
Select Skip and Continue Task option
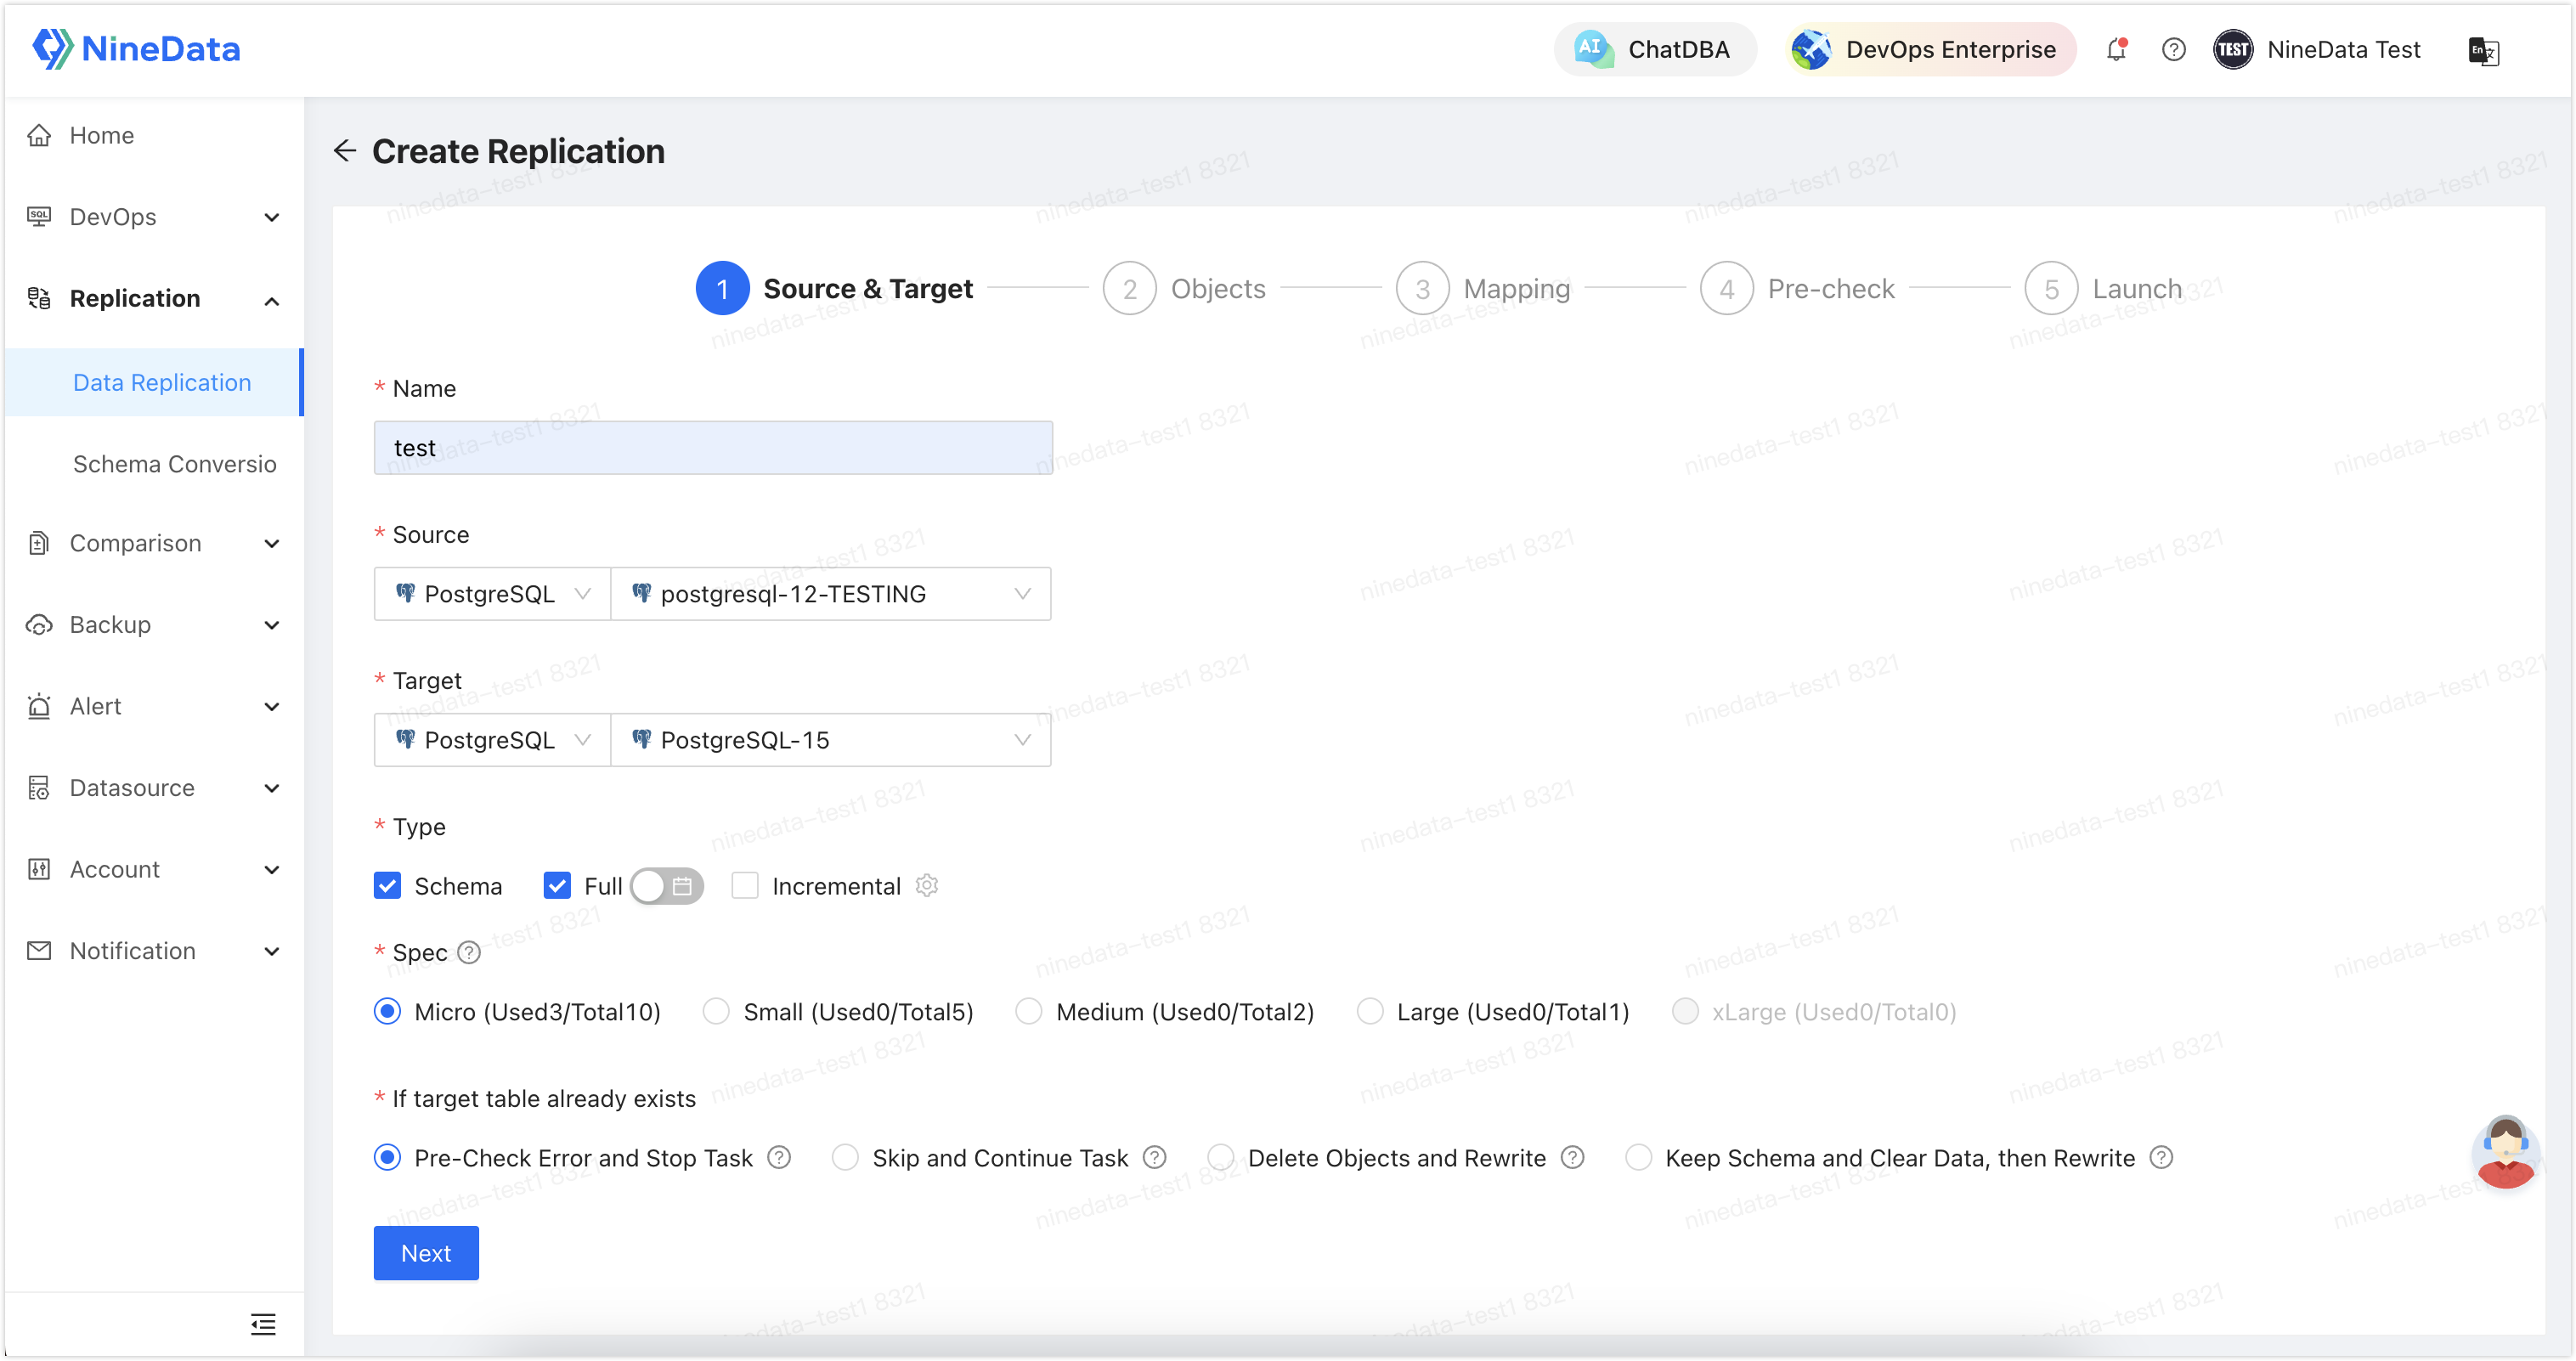tap(845, 1158)
